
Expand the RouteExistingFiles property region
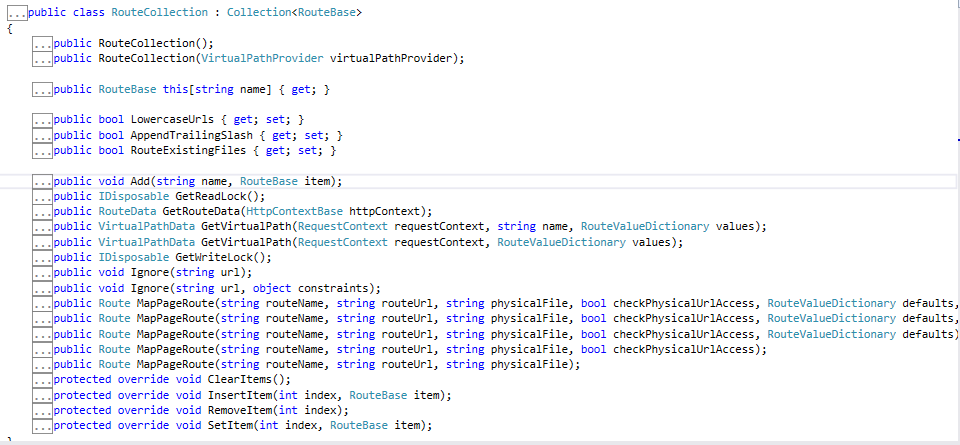pos(43,151)
